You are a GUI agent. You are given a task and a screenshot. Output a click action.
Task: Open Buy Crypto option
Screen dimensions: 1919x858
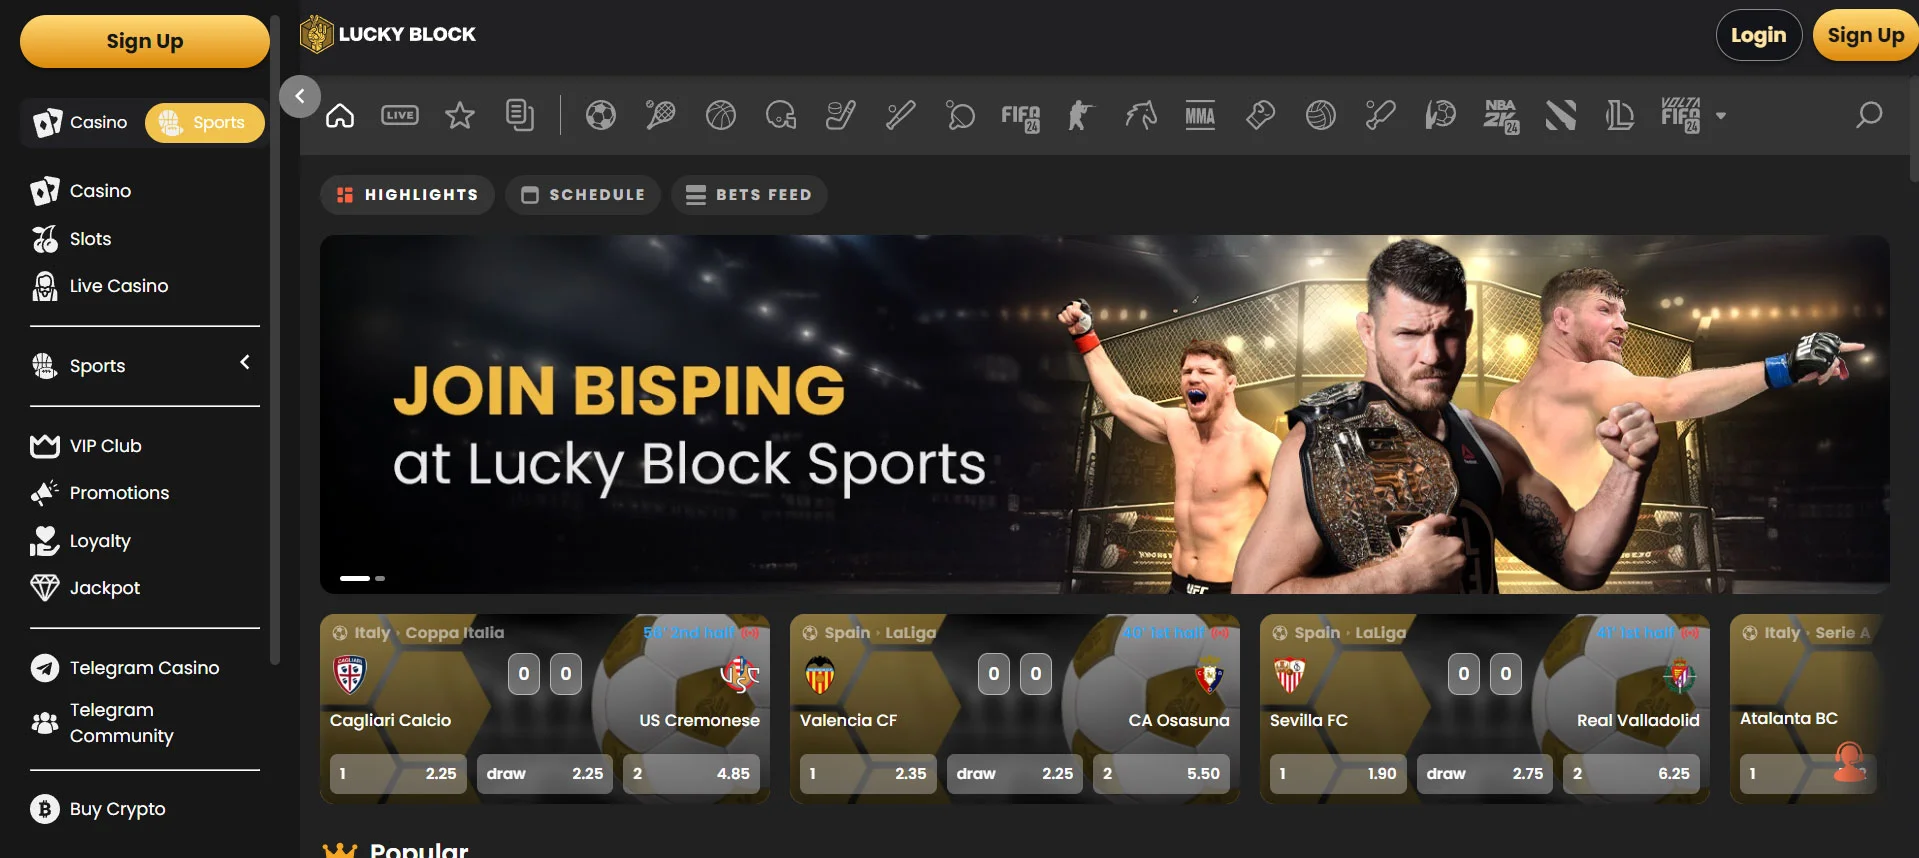[98, 809]
